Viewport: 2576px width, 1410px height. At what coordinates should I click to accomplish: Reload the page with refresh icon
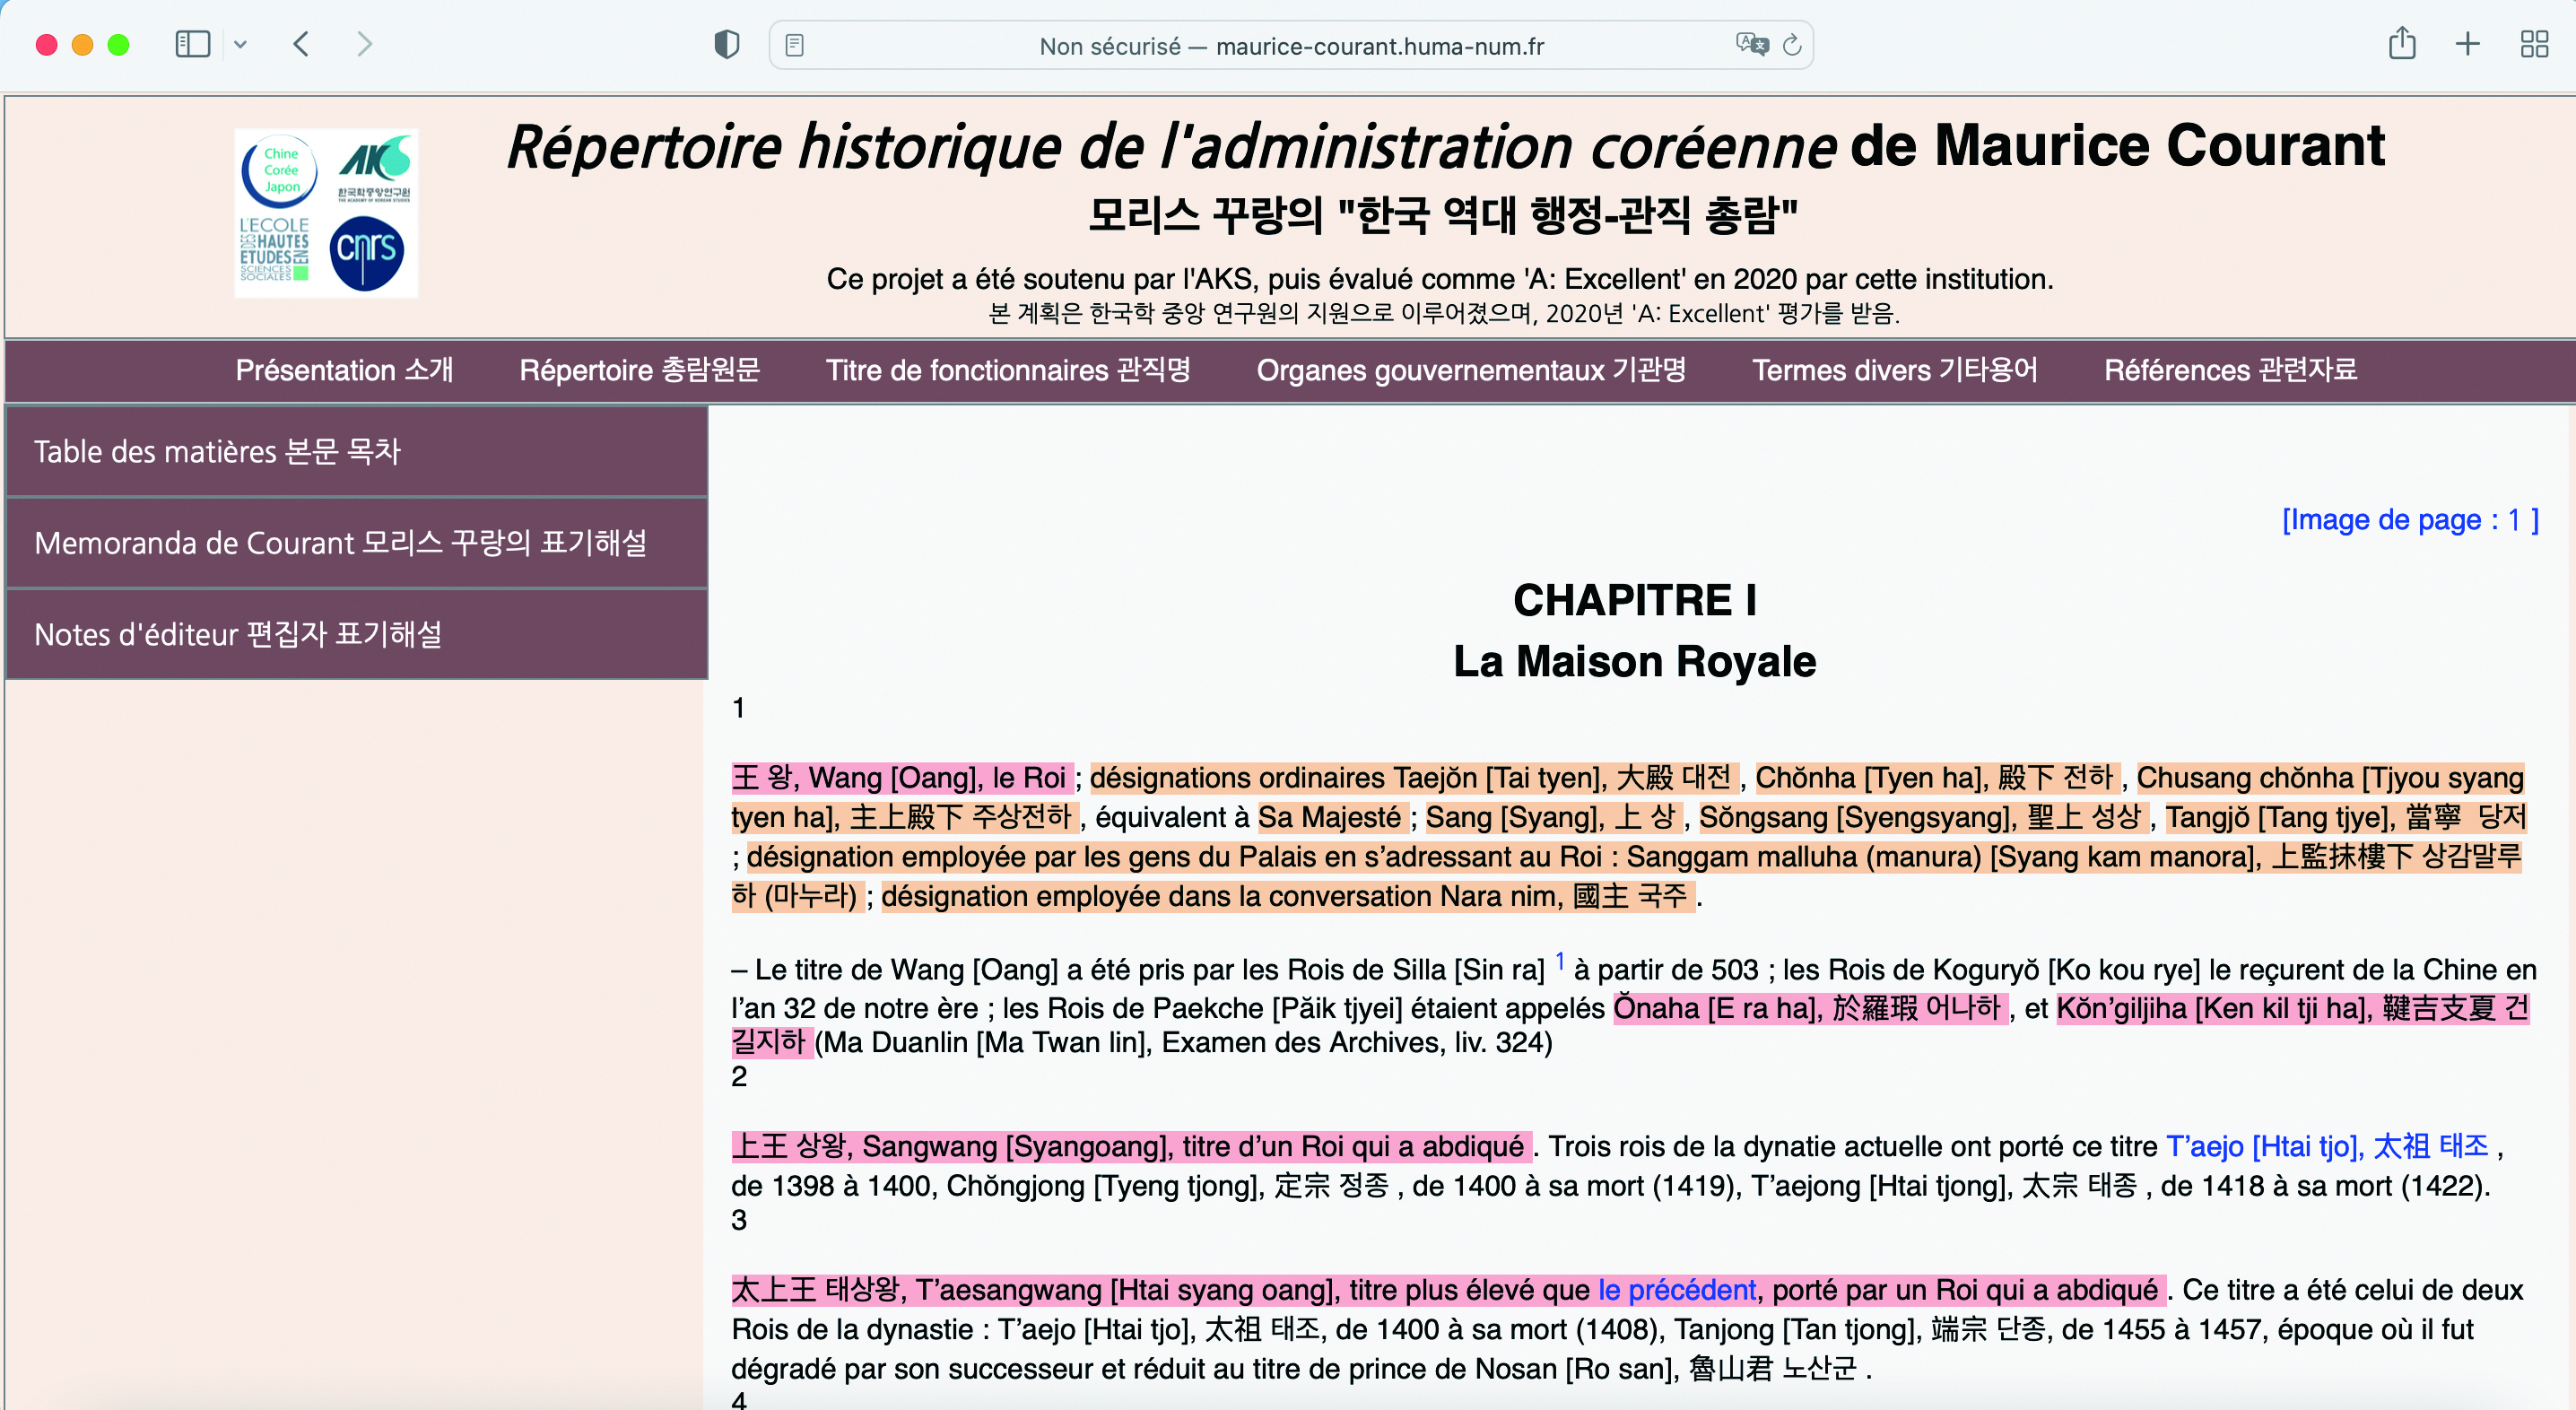pos(1792,45)
